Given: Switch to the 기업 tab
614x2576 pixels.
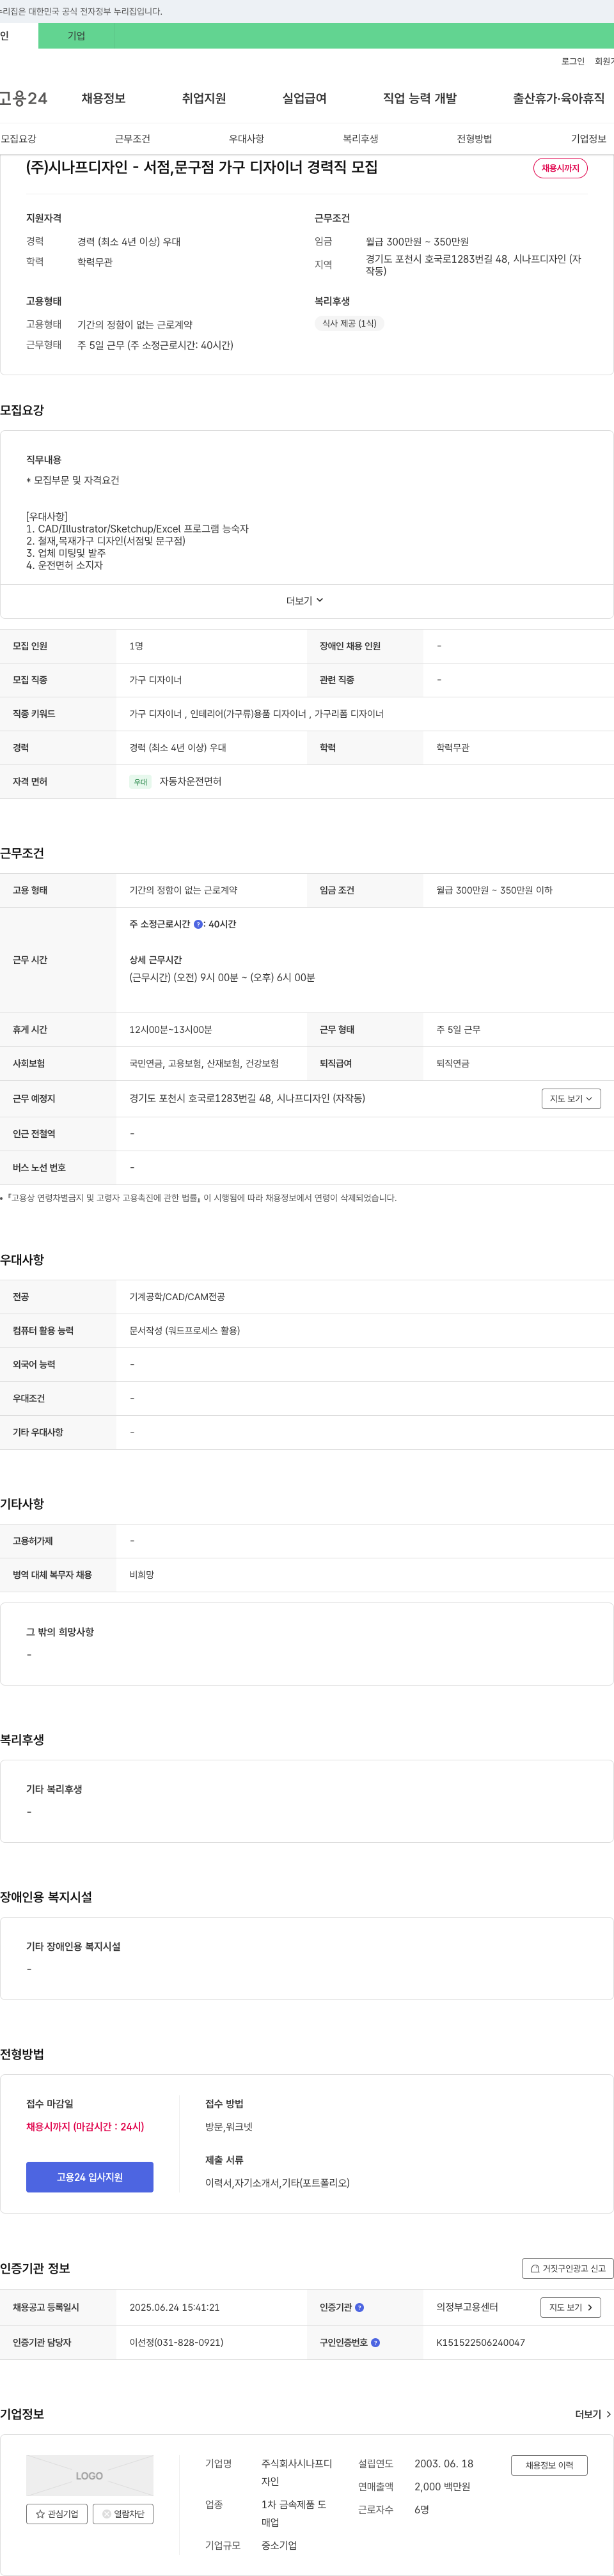Looking at the screenshot, I should coord(76,36).
